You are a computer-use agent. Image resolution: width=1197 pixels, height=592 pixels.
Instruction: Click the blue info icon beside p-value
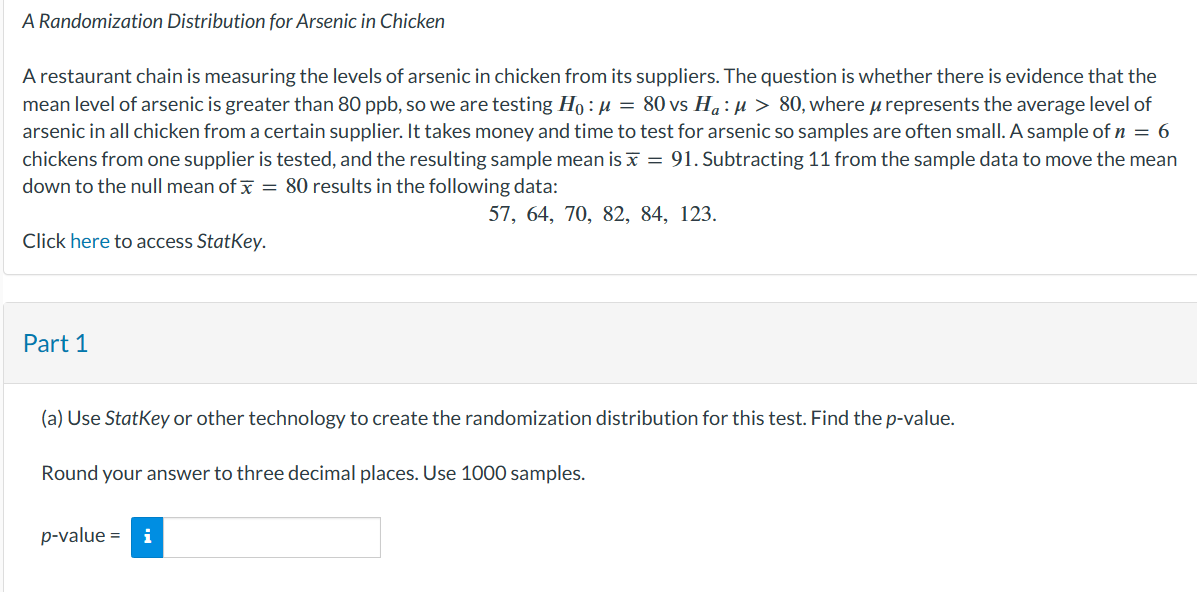[147, 537]
